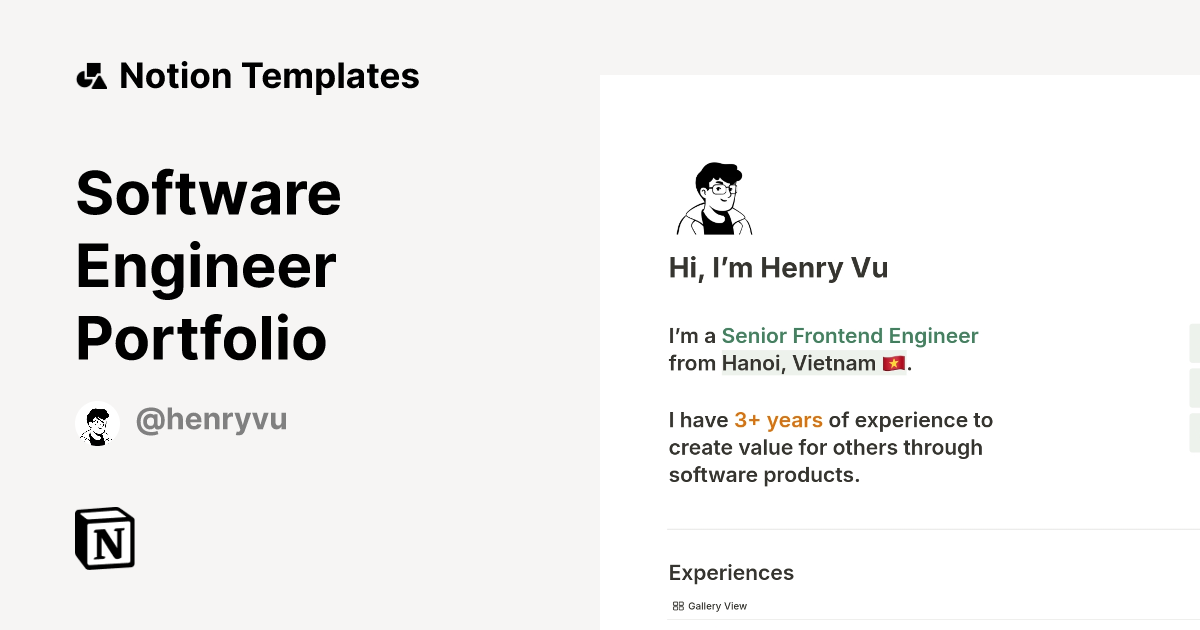Select the small grid symbol beside Gallery View
Viewport: 1200px width, 630px height.
679,605
